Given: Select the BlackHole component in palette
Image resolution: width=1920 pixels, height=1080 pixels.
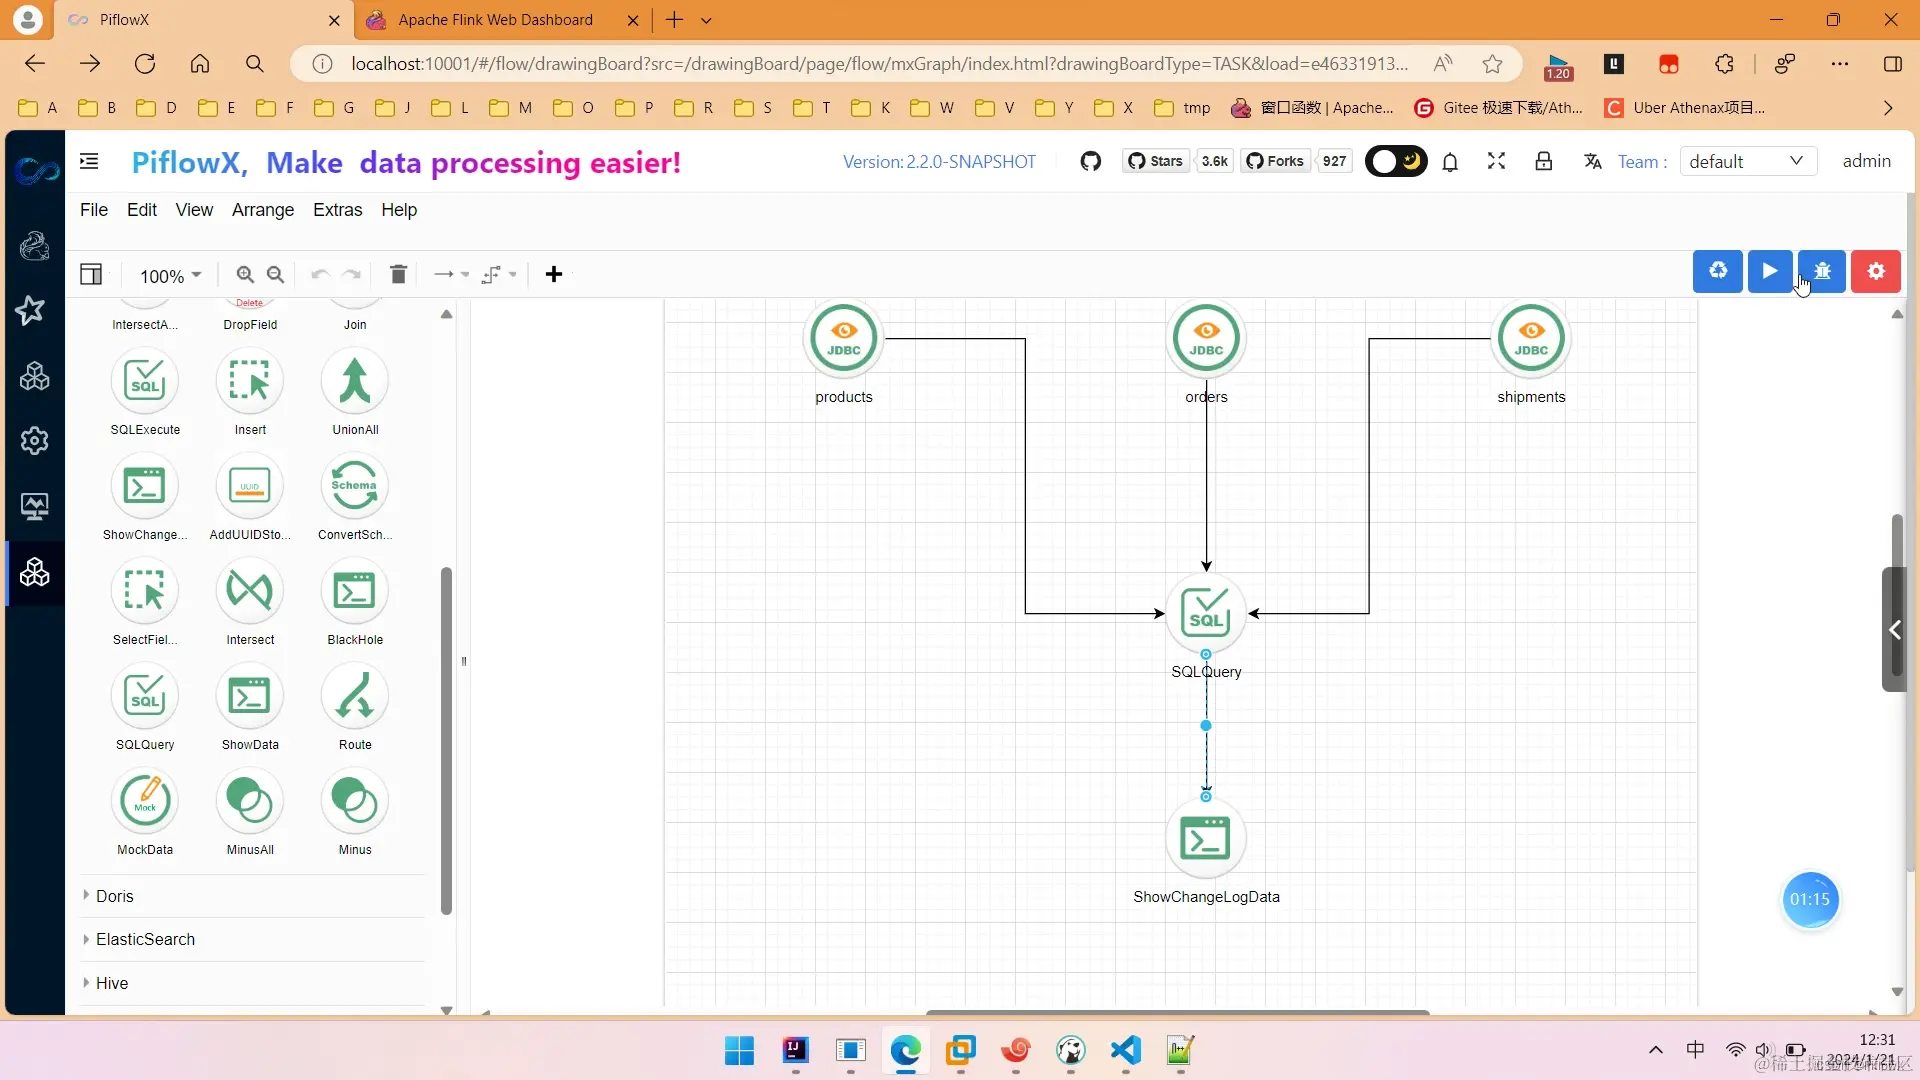Looking at the screenshot, I should pos(354,592).
